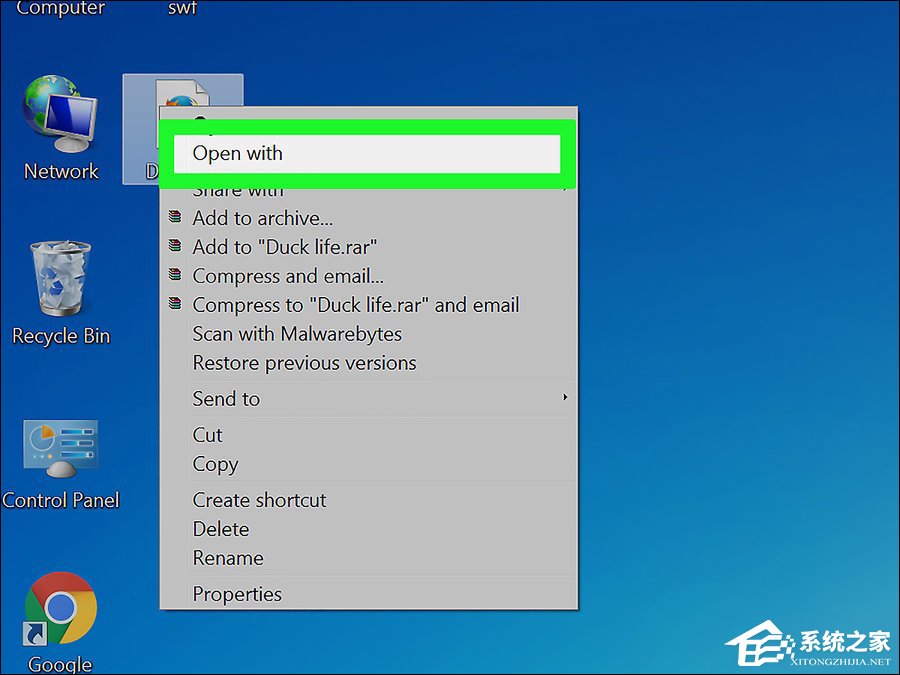
Task: Click the Network icon label text
Action: click(61, 171)
